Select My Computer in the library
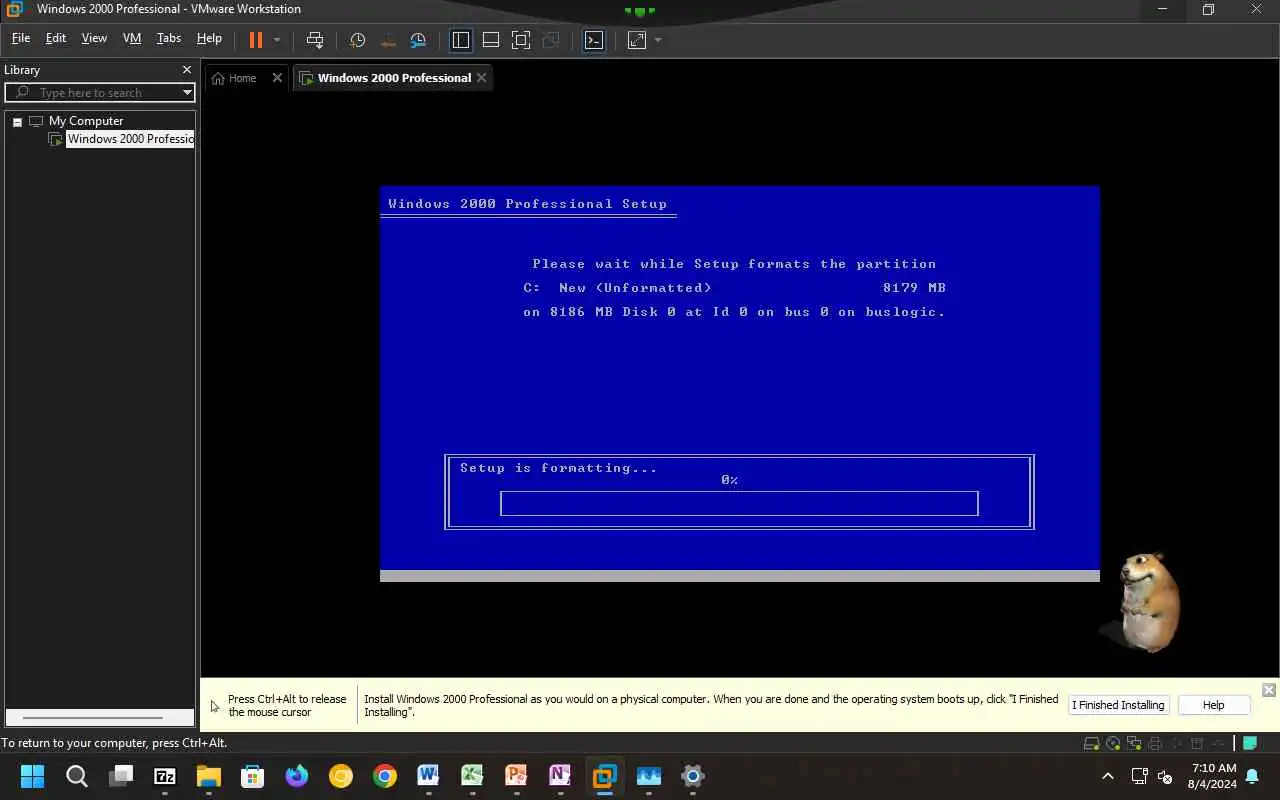Screen dimensions: 1280x800 coord(86,121)
